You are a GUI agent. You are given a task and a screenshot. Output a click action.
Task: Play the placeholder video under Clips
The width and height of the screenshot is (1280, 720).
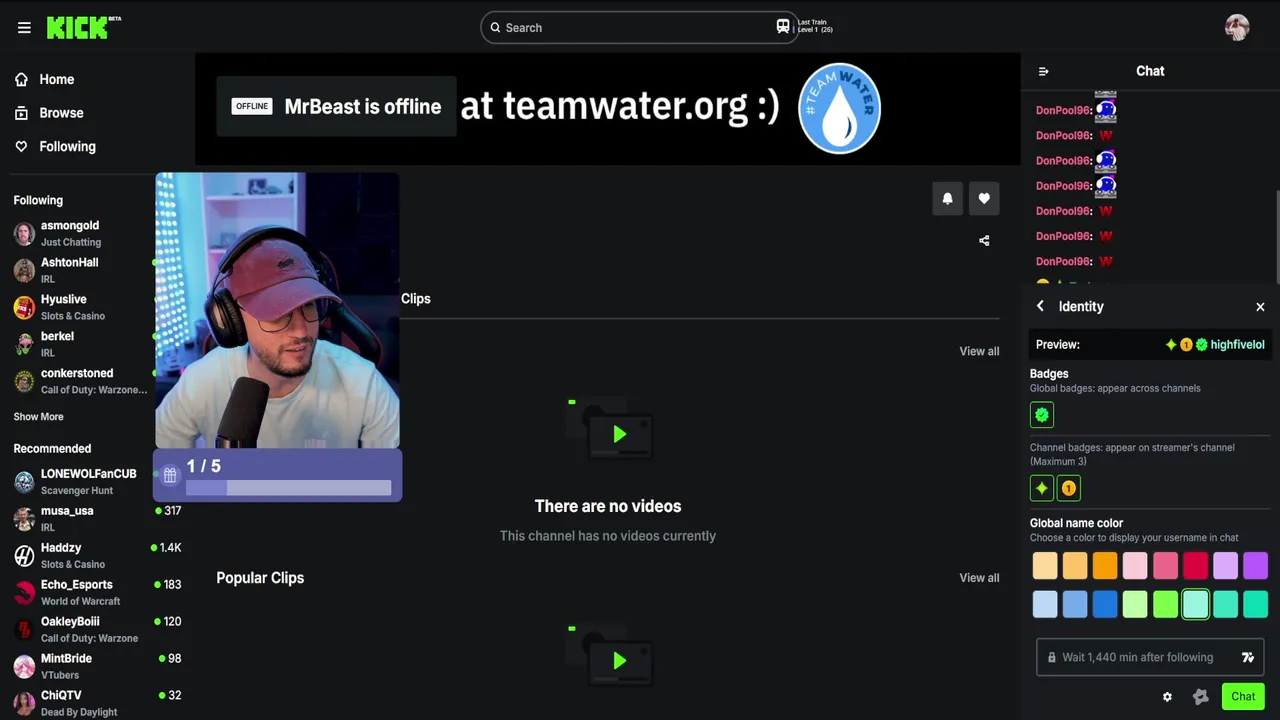pos(619,434)
